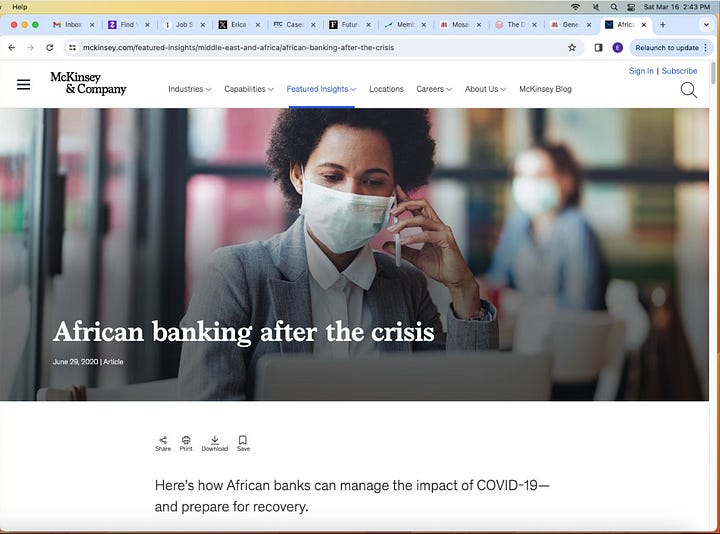Open the browser side panel icon
Viewport: 720px width, 534px height.
coord(598,48)
